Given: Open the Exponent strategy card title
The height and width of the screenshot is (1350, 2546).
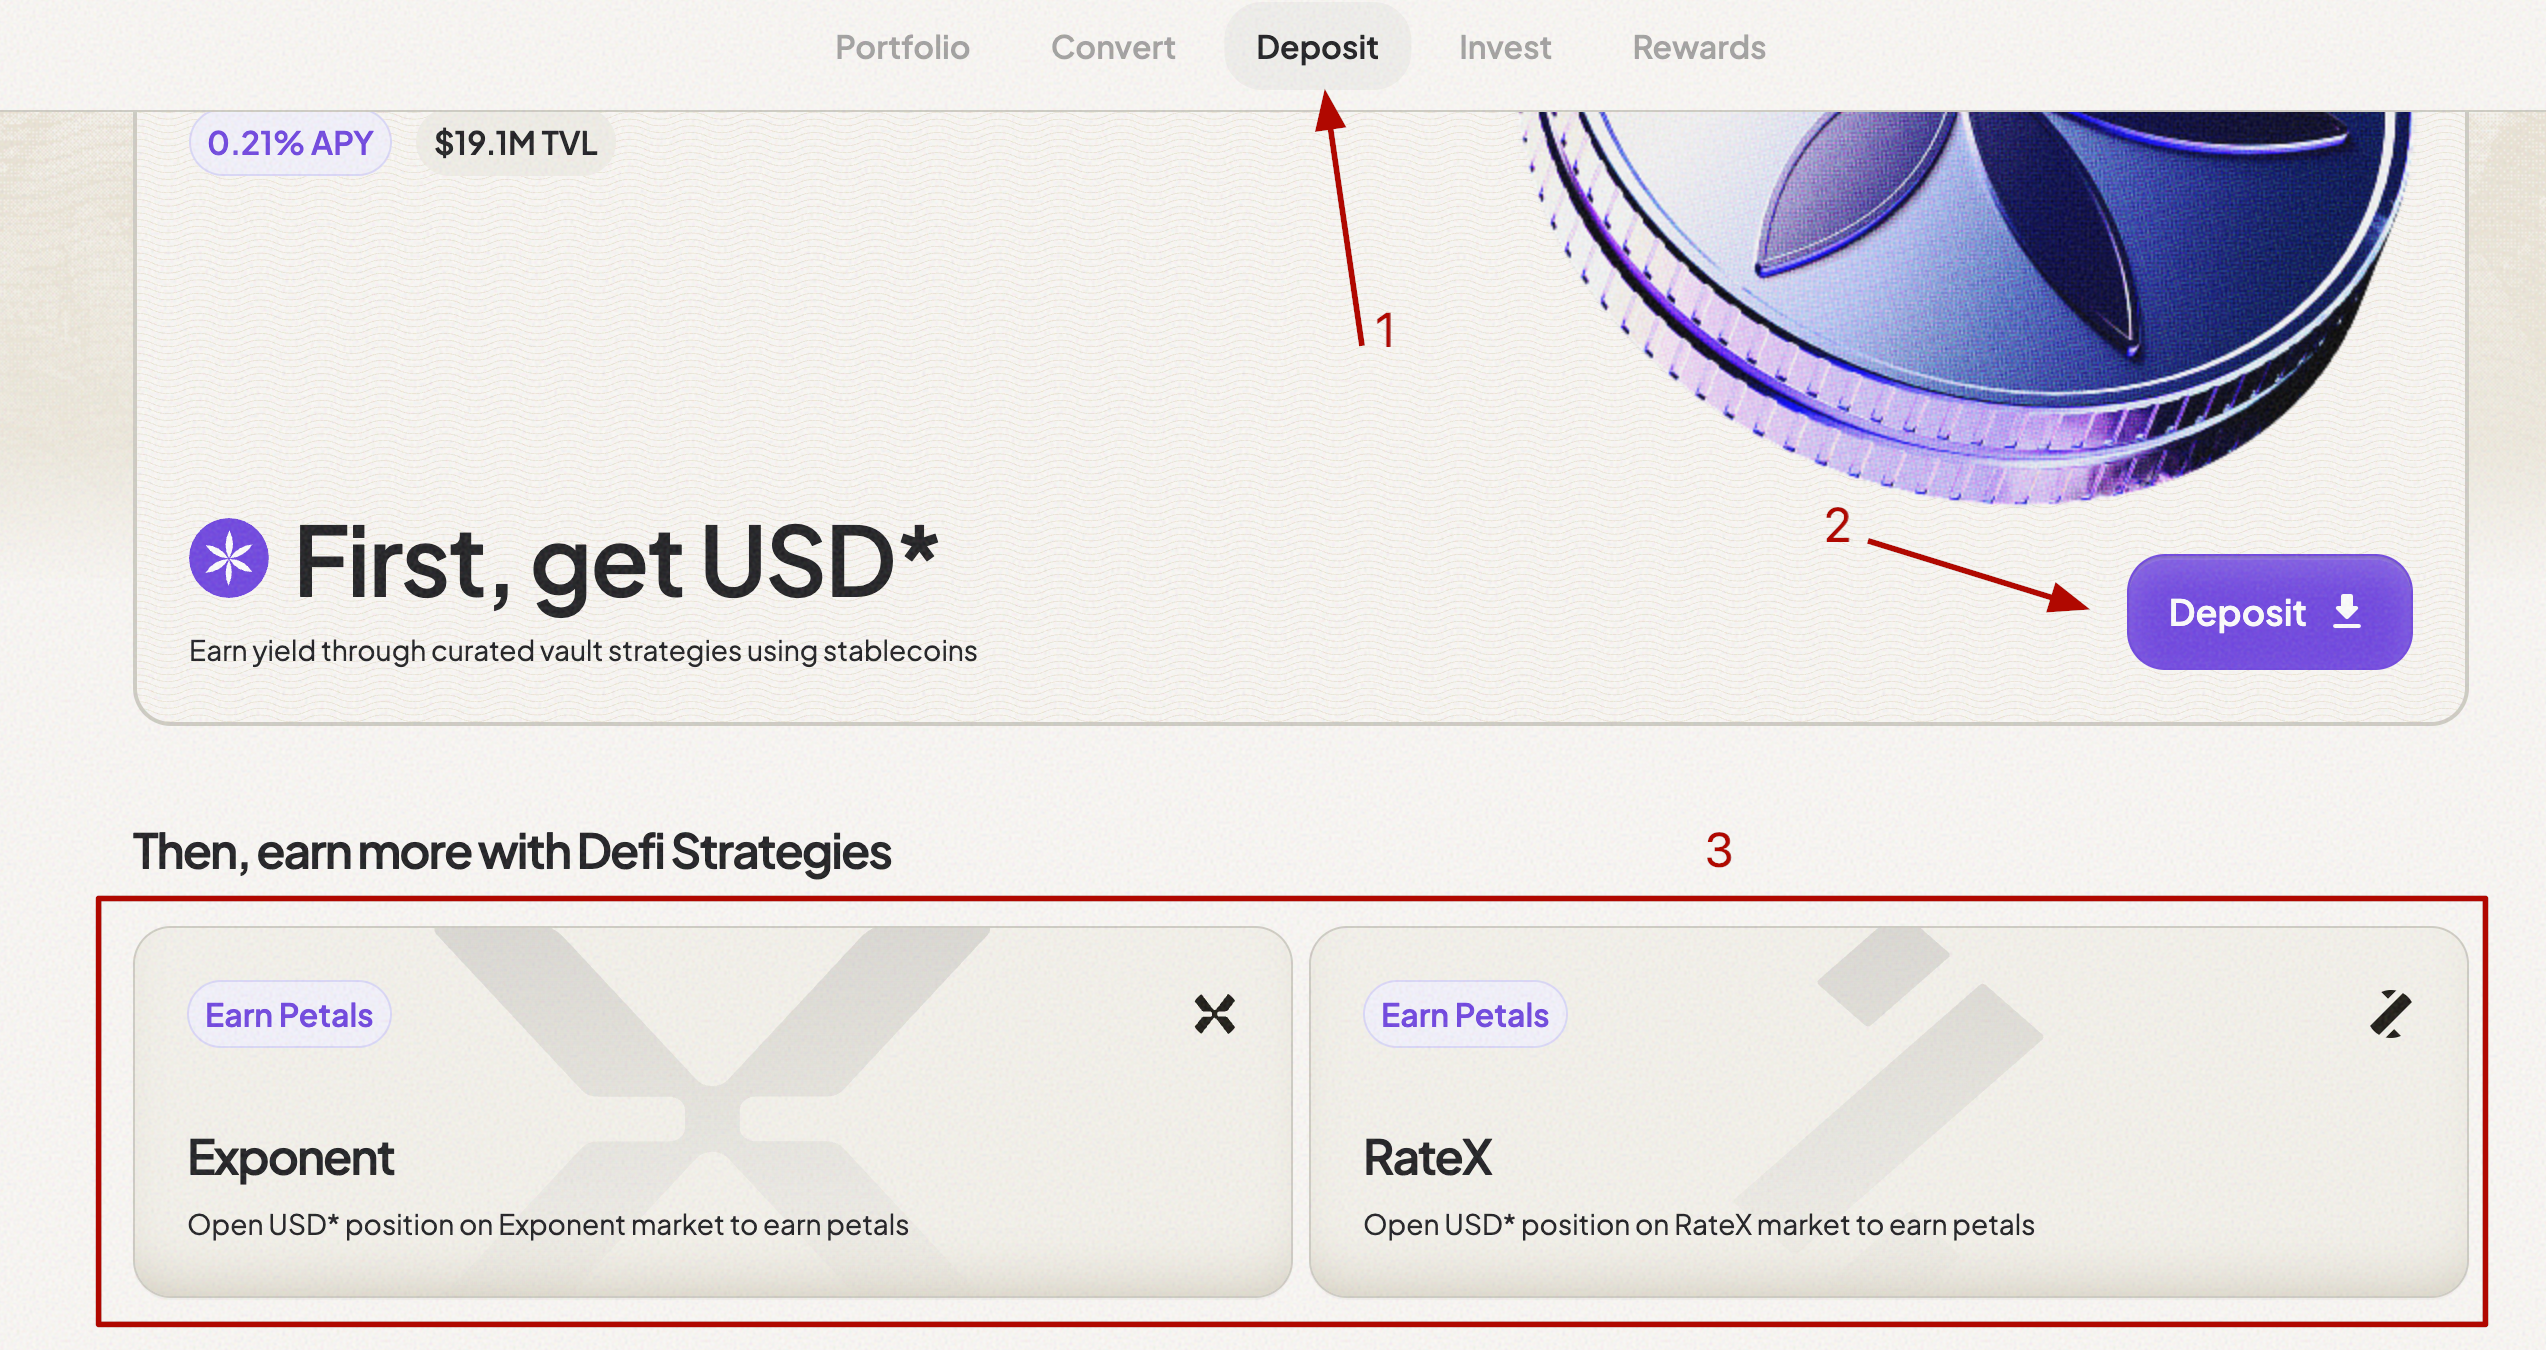Looking at the screenshot, I should point(291,1158).
